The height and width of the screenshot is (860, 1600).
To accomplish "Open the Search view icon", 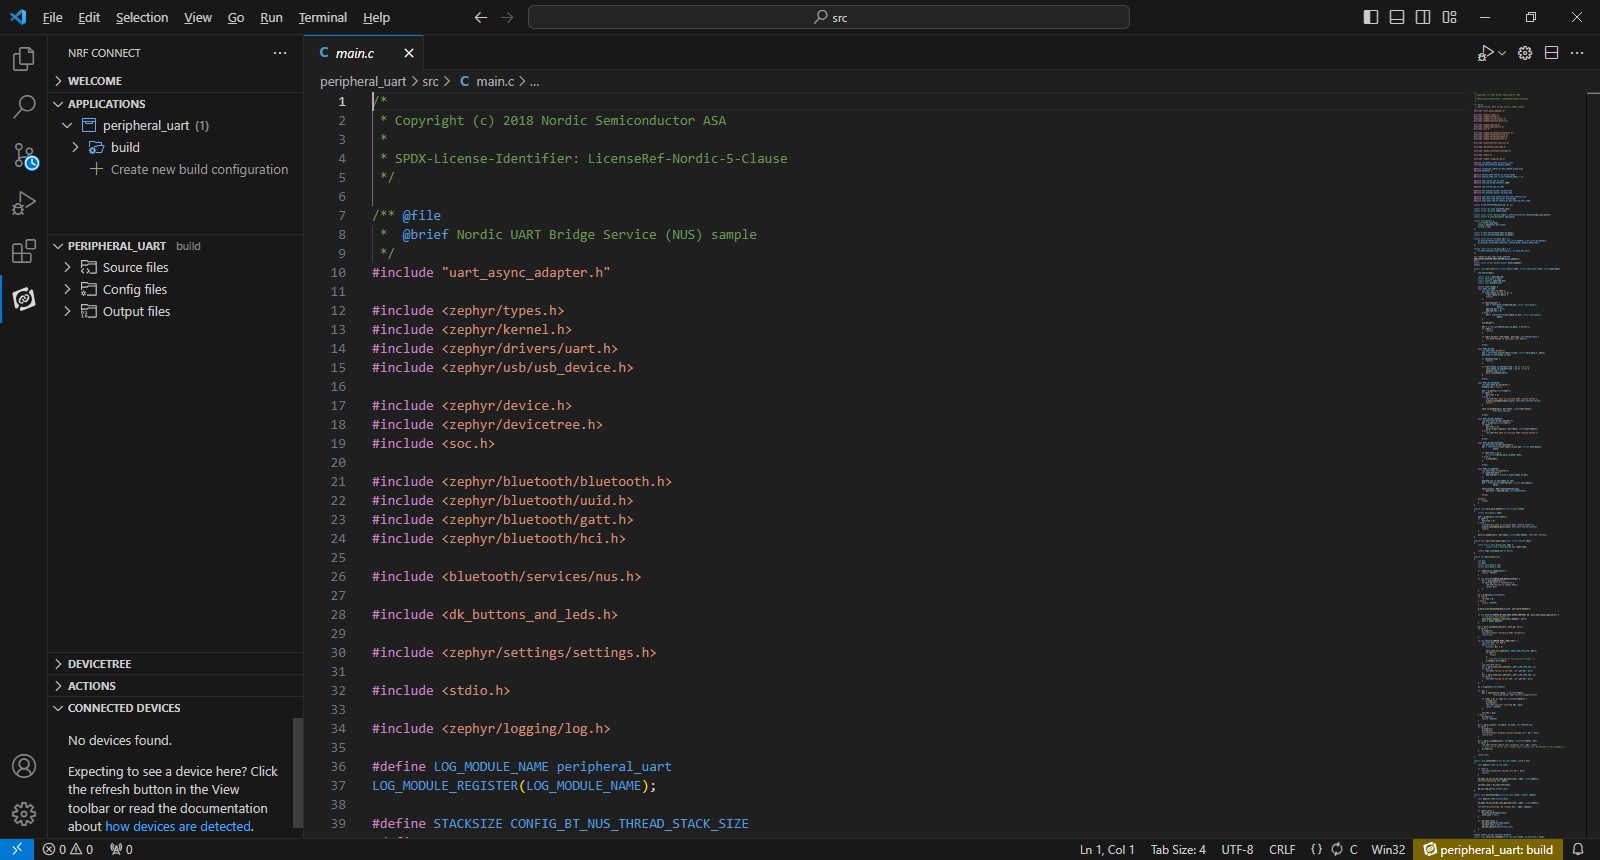I will click(x=23, y=106).
